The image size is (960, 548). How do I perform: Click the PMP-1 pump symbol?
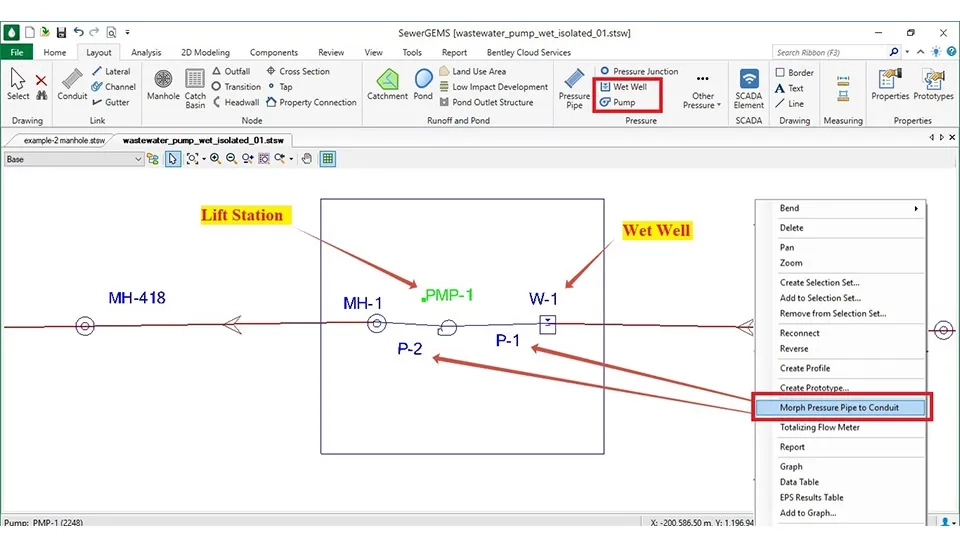click(447, 328)
